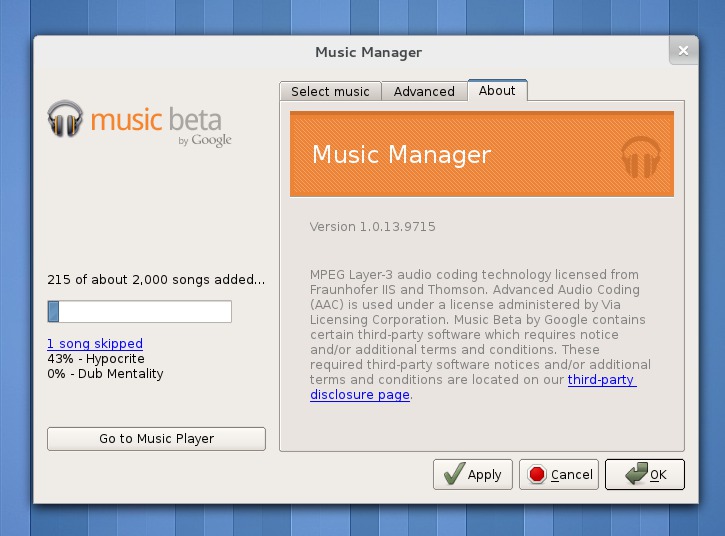Confirm with the OK button
Image resolution: width=725 pixels, height=536 pixels.
(645, 474)
